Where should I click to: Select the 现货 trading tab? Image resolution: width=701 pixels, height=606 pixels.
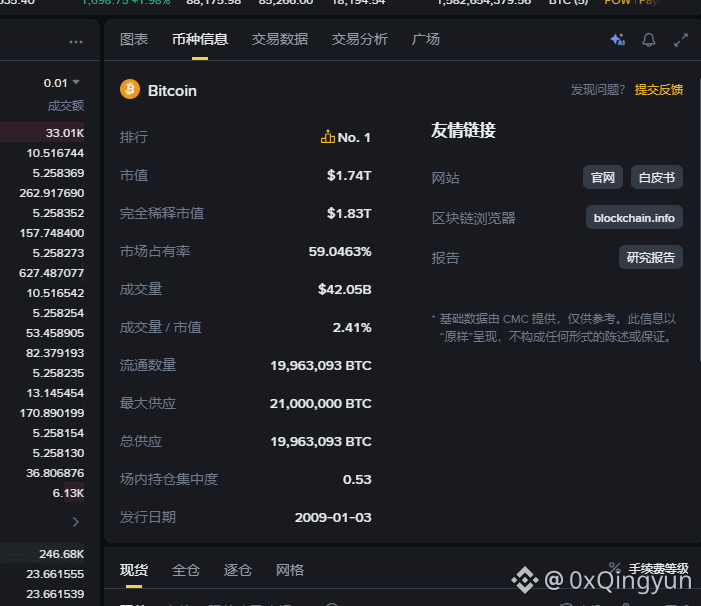(134, 570)
